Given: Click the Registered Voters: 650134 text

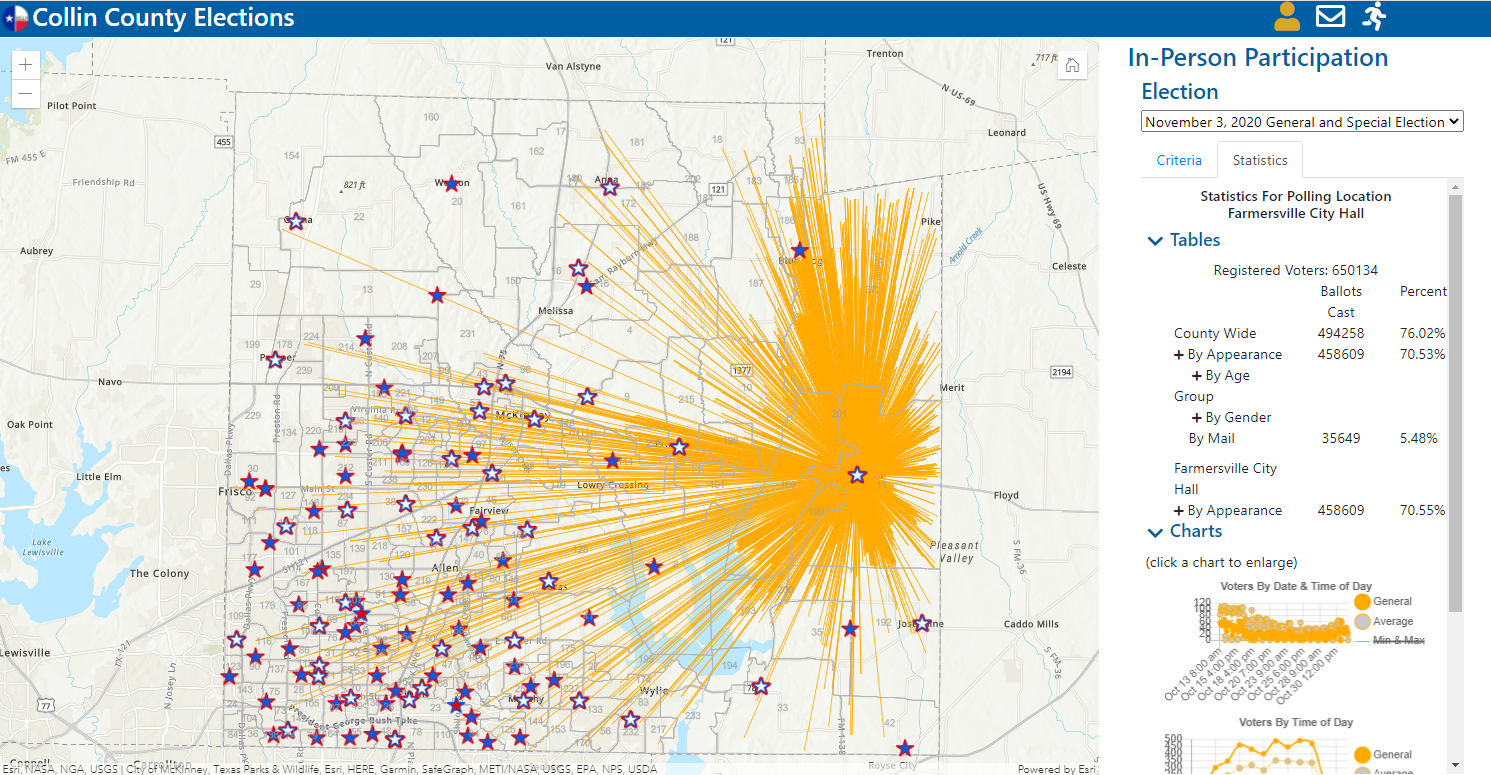Looking at the screenshot, I should point(1296,271).
